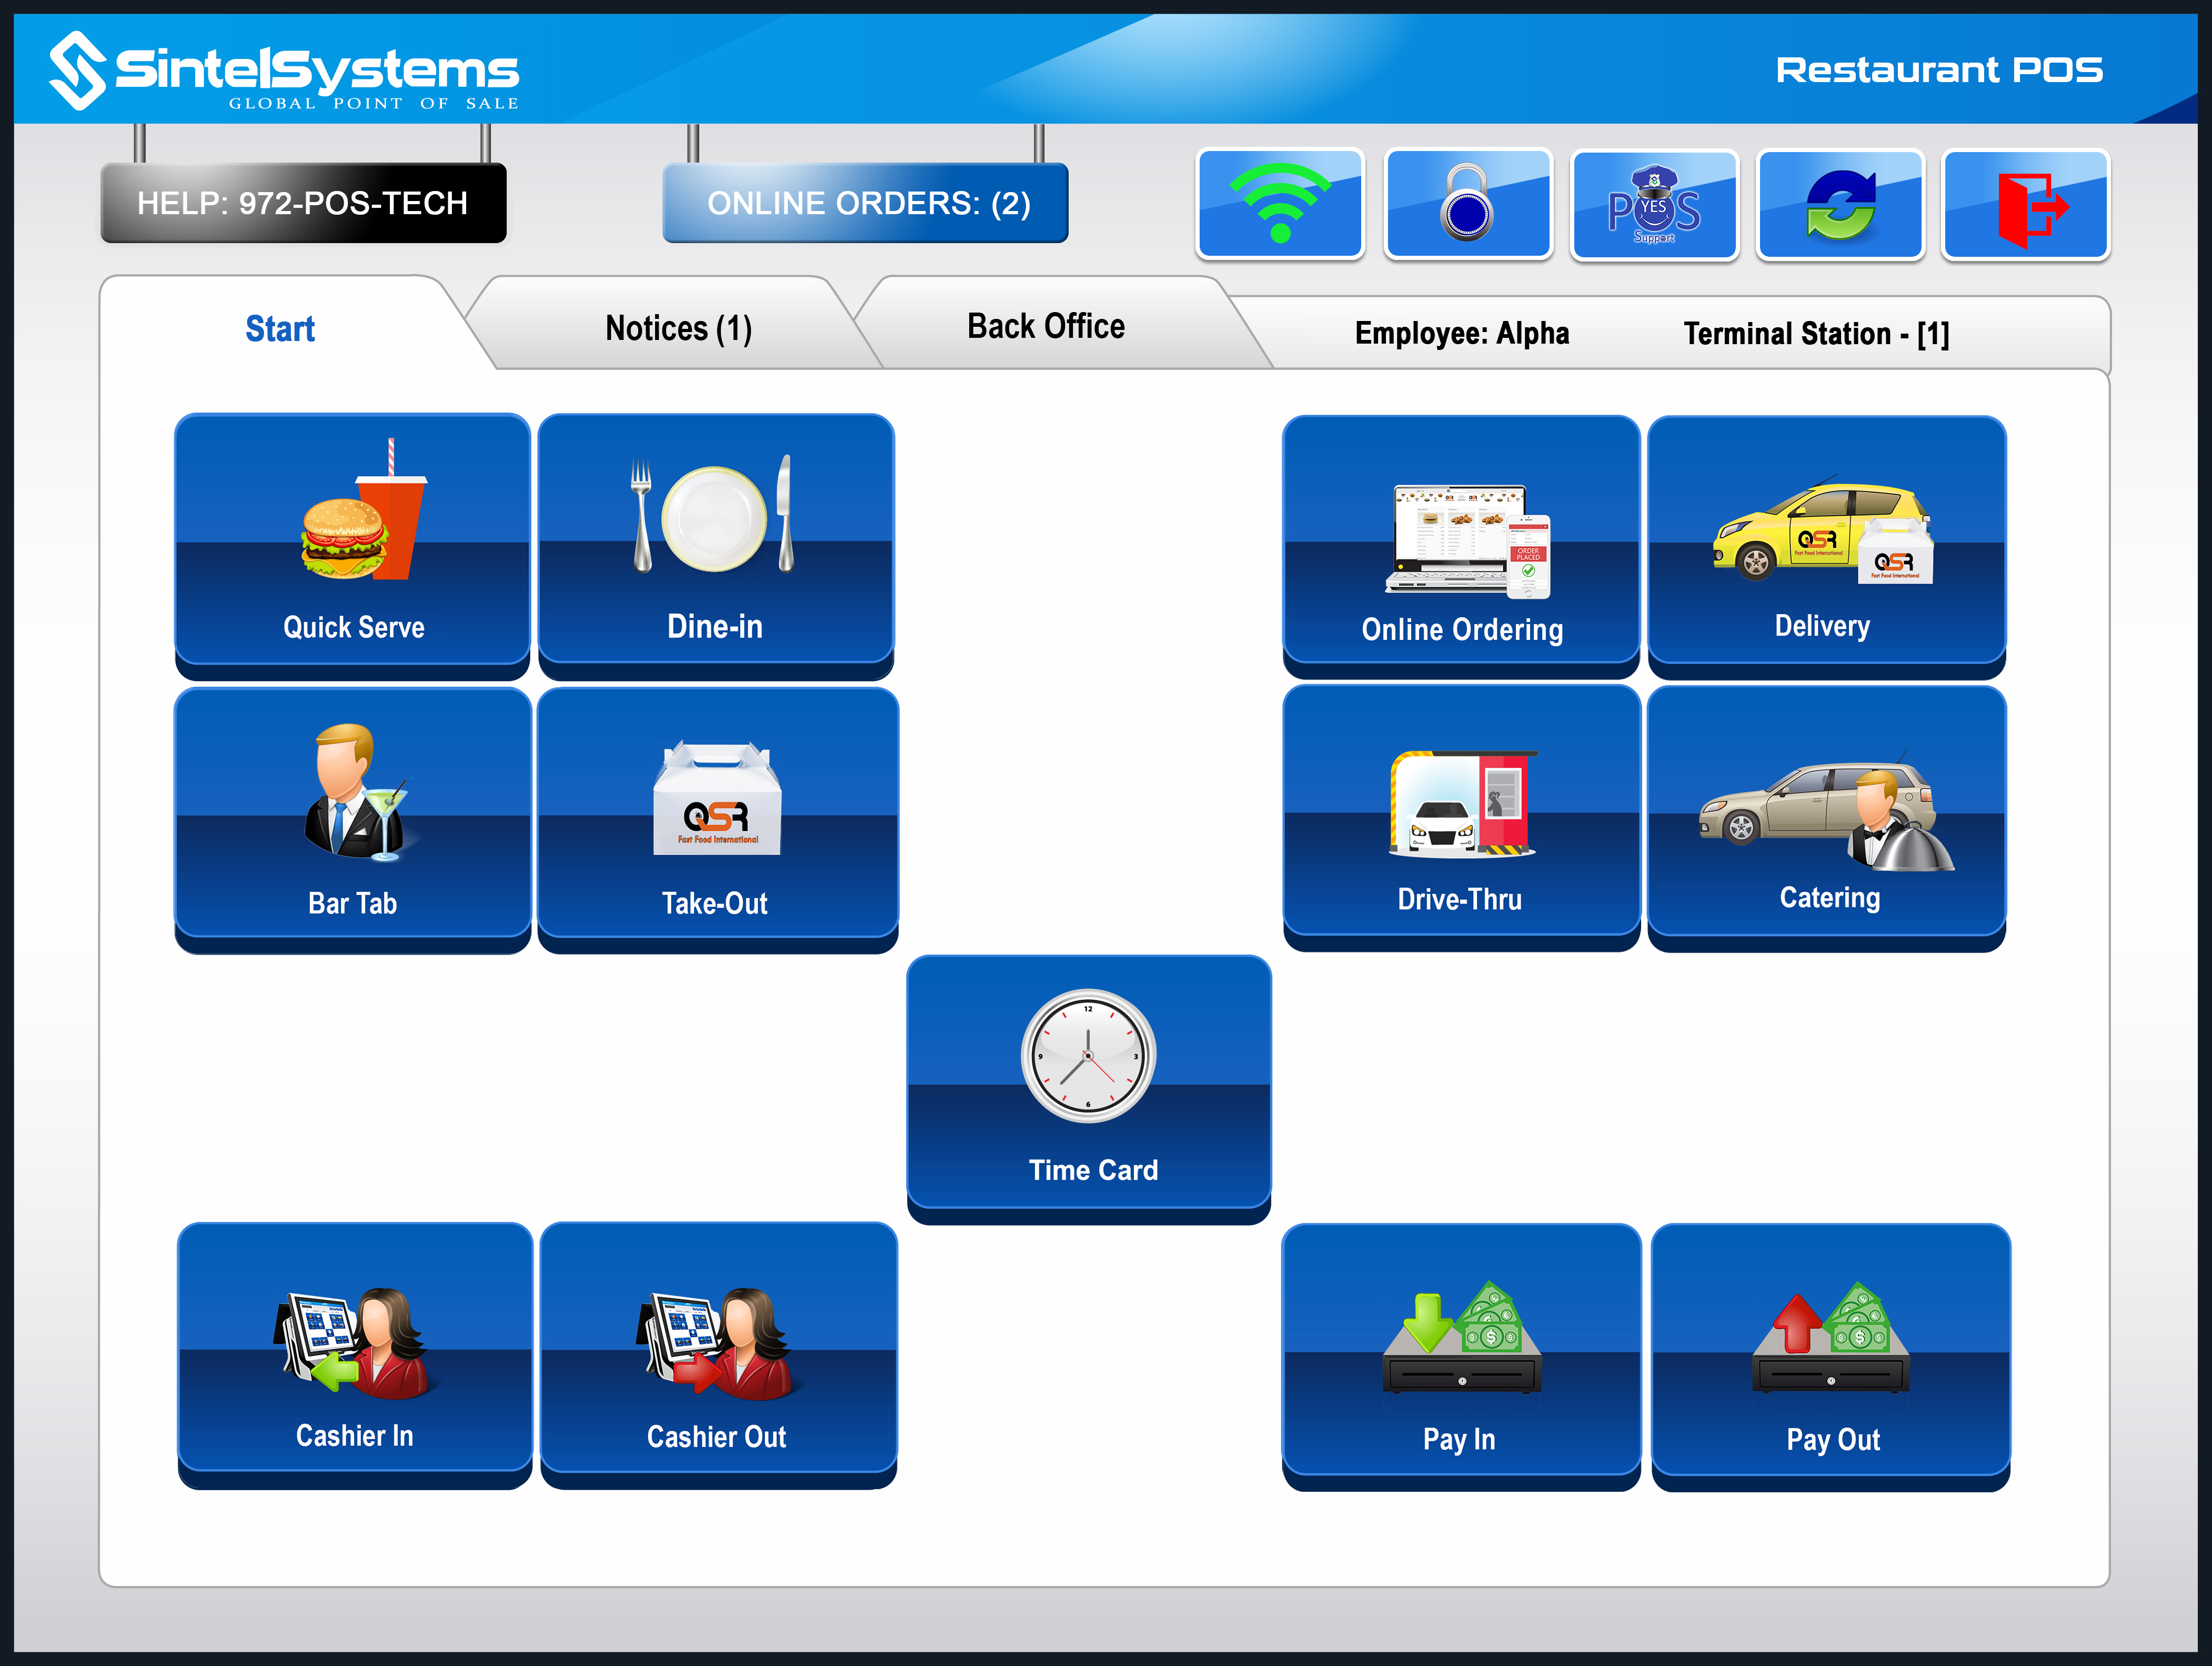Click the green-blue refresh arrows icon
2212x1666 pixels.
[x=1840, y=205]
